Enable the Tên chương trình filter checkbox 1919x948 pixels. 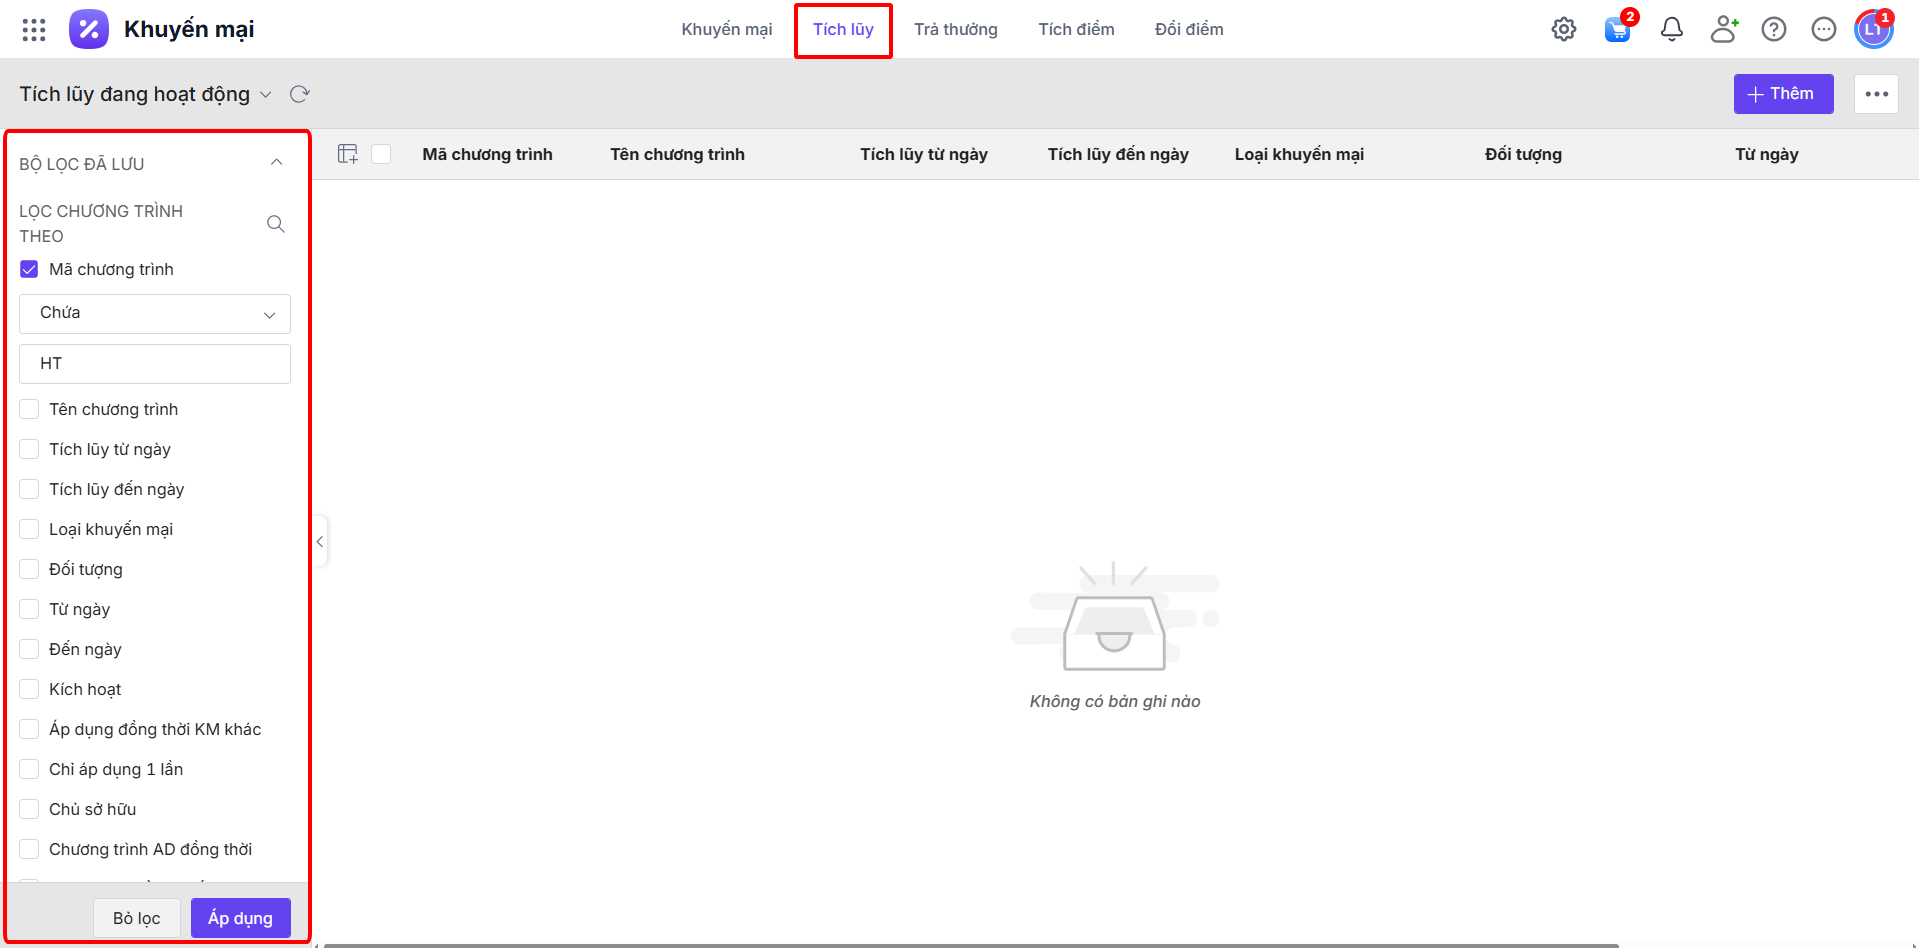pos(29,410)
